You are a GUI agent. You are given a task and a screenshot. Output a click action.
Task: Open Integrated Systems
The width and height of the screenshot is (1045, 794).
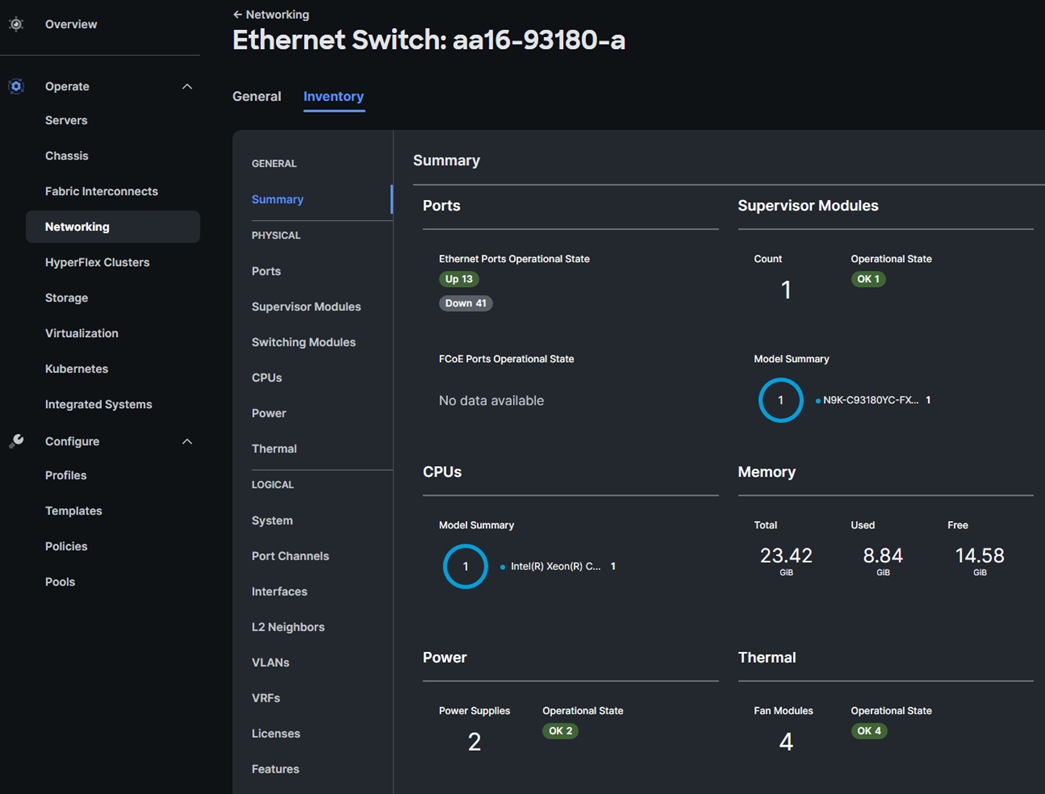tap(99, 404)
